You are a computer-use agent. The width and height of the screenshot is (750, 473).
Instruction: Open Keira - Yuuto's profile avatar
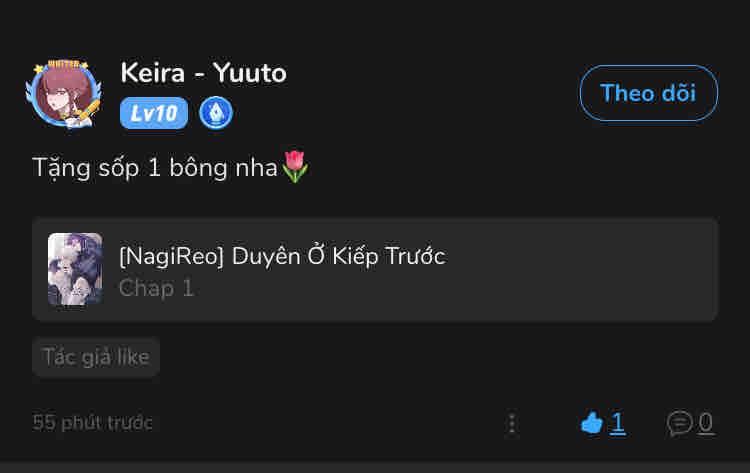coord(60,94)
